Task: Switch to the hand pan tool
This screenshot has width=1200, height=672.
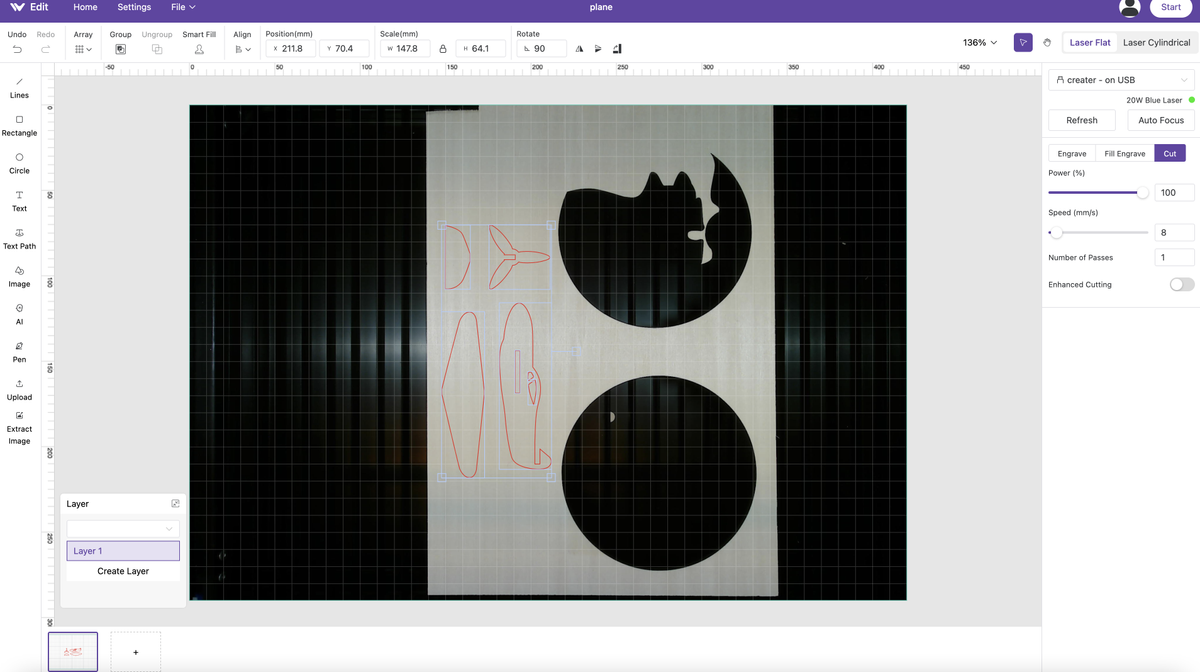Action: click(1047, 43)
